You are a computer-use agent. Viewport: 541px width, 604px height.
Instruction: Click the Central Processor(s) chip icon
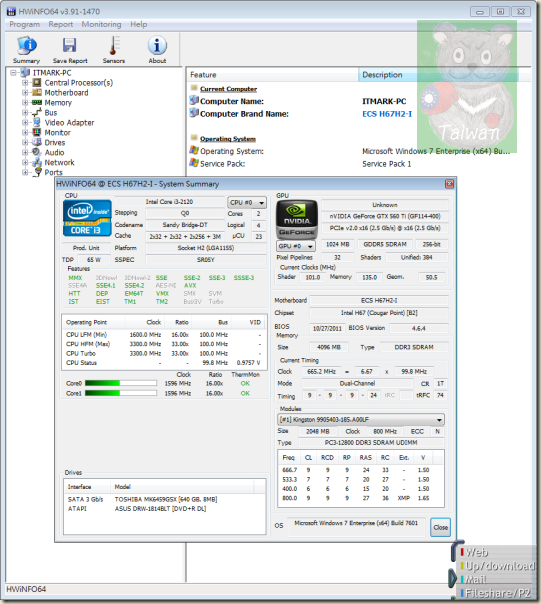point(37,82)
